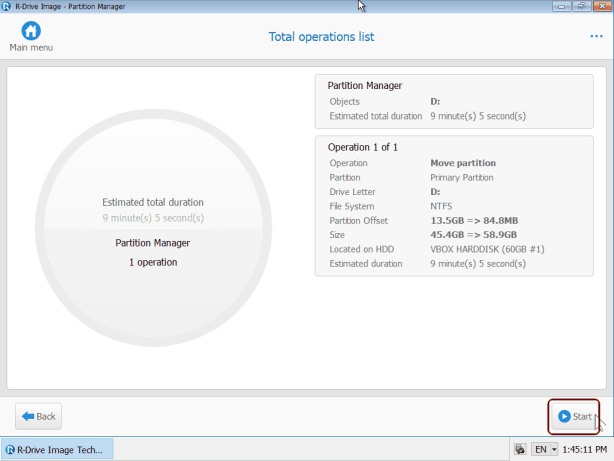Screen dimensions: 614x461
Task: Click the Total operations list heading
Action: pyautogui.click(x=321, y=37)
